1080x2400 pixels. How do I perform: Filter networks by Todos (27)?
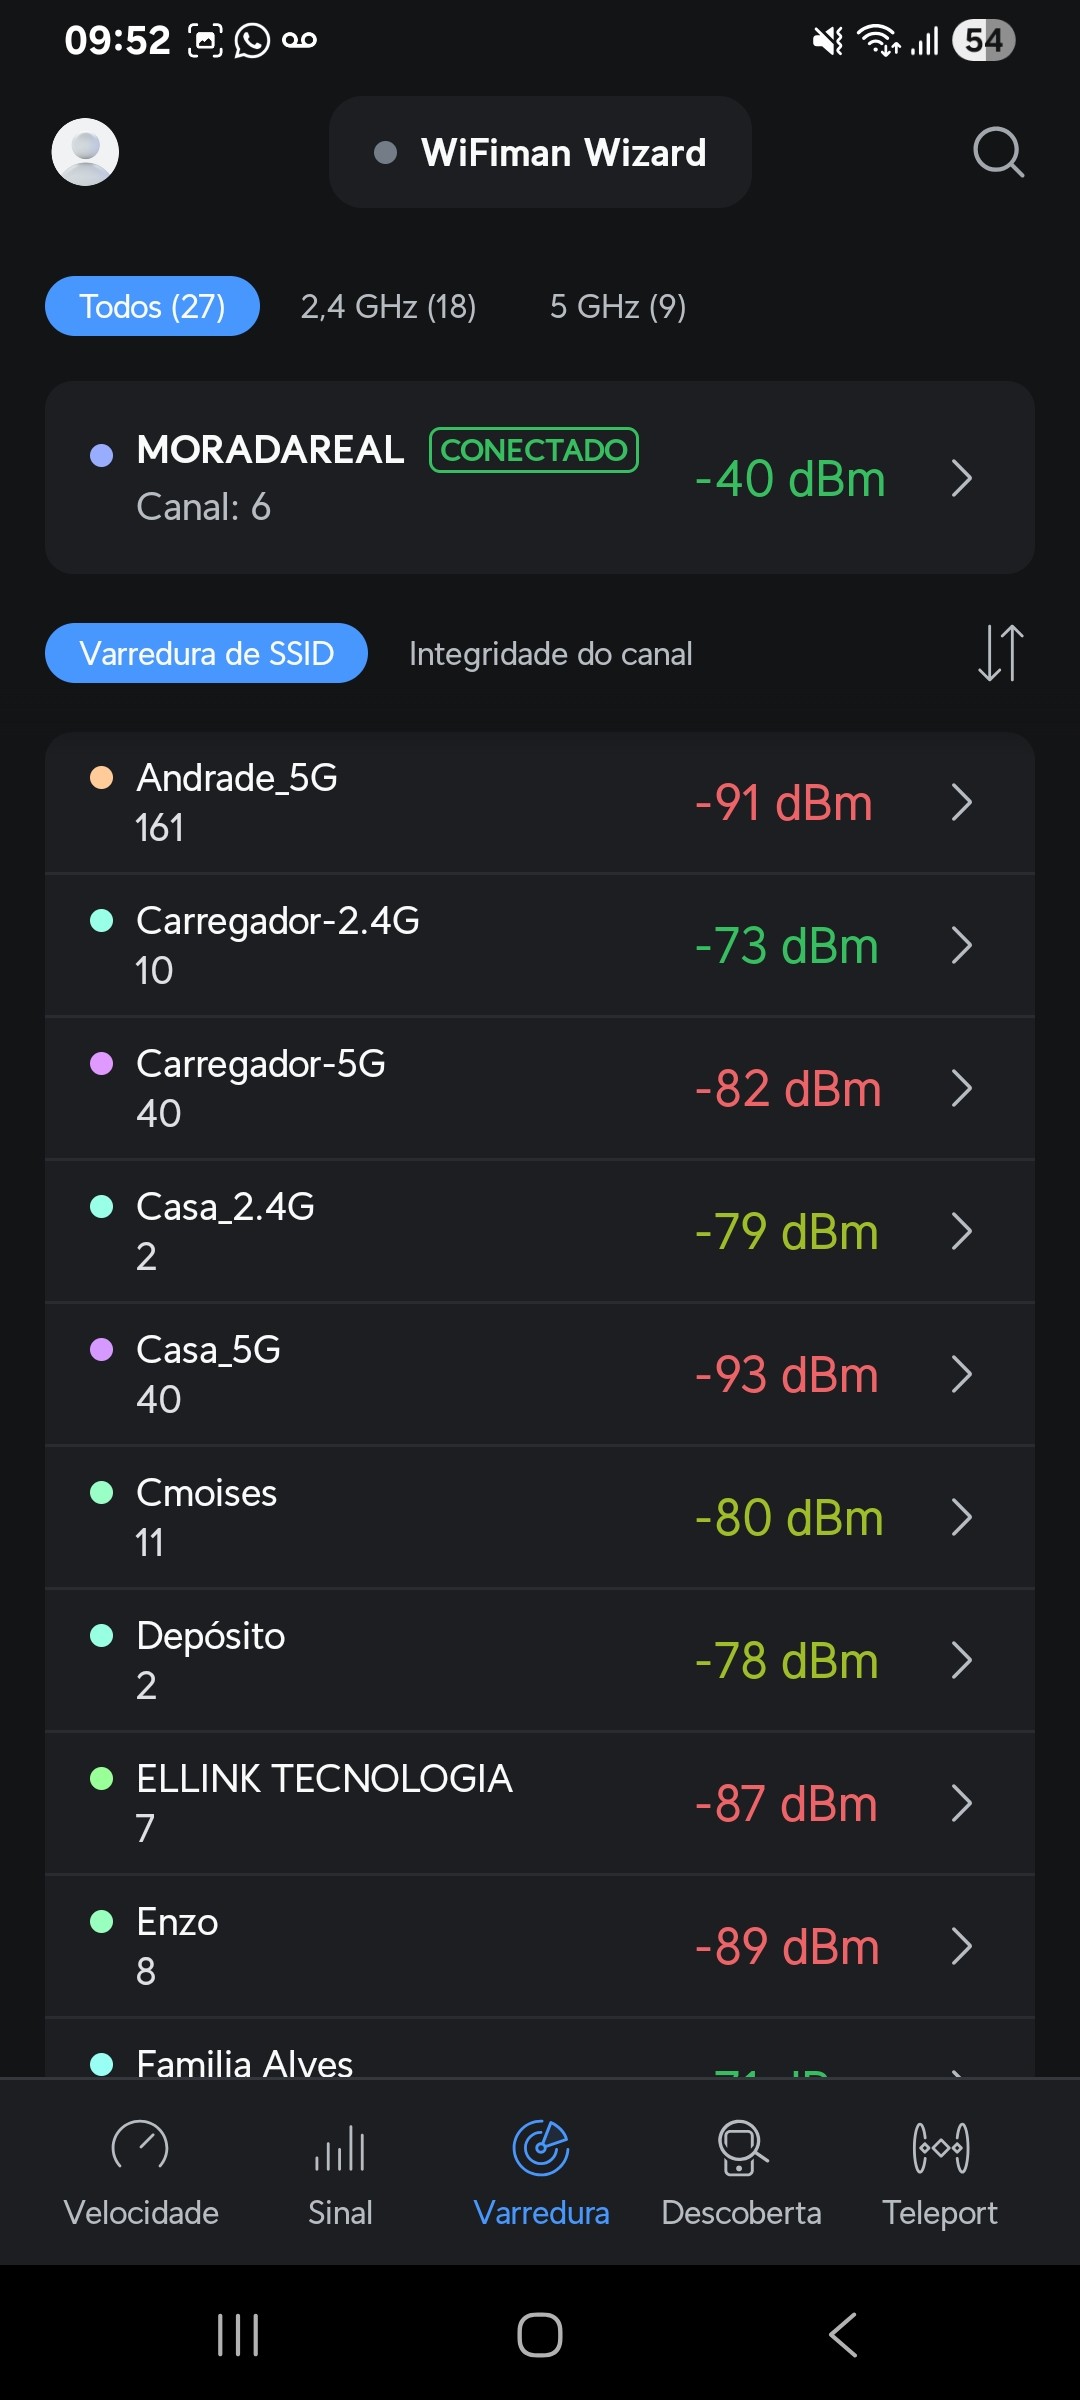pyautogui.click(x=152, y=306)
